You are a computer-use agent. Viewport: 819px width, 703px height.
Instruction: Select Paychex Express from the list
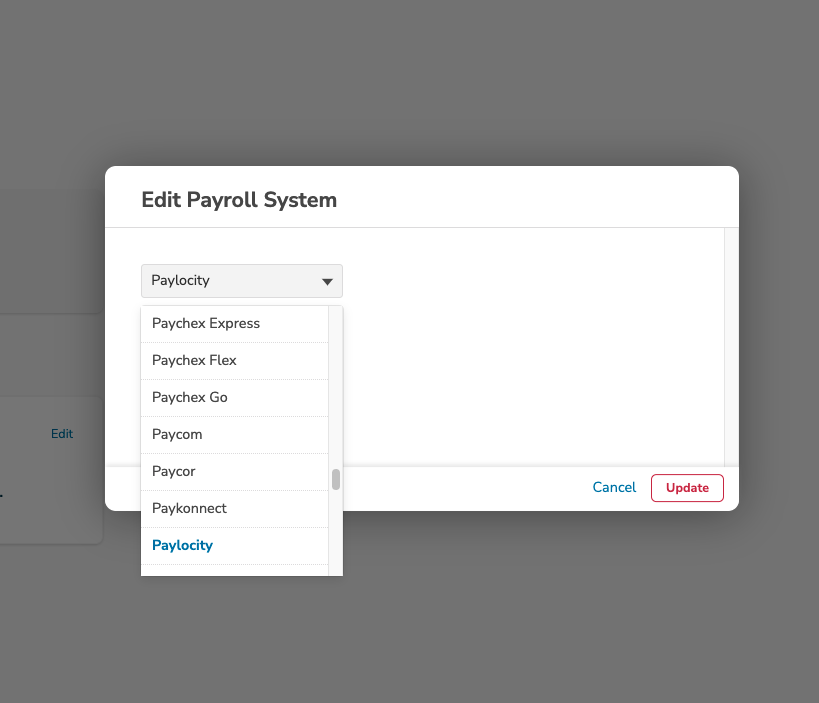click(235, 324)
